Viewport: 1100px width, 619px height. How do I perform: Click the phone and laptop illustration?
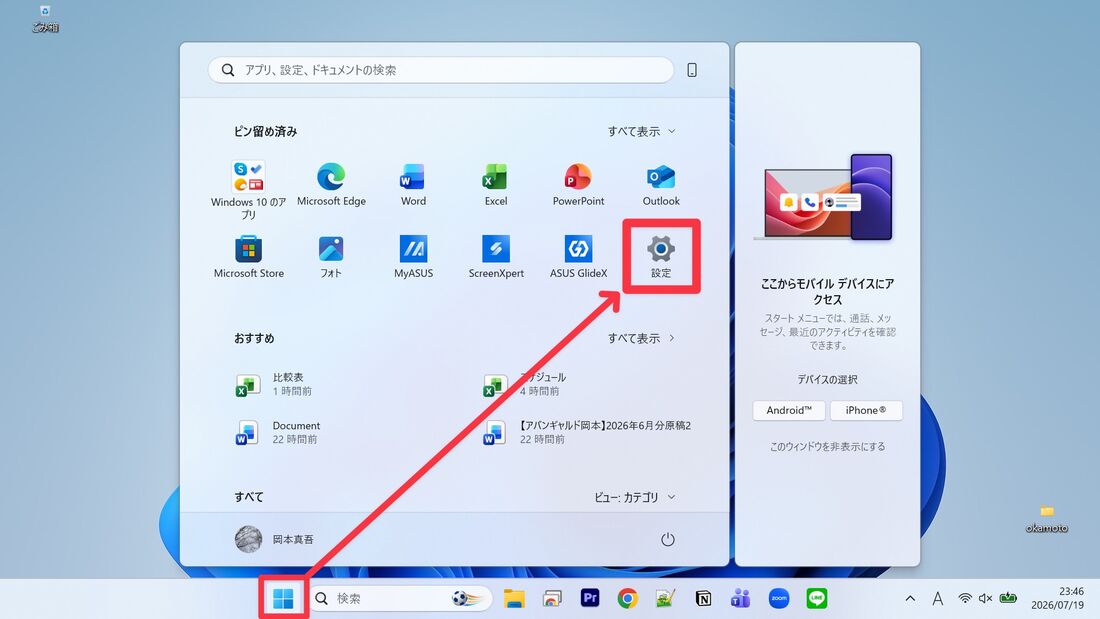[x=823, y=198]
